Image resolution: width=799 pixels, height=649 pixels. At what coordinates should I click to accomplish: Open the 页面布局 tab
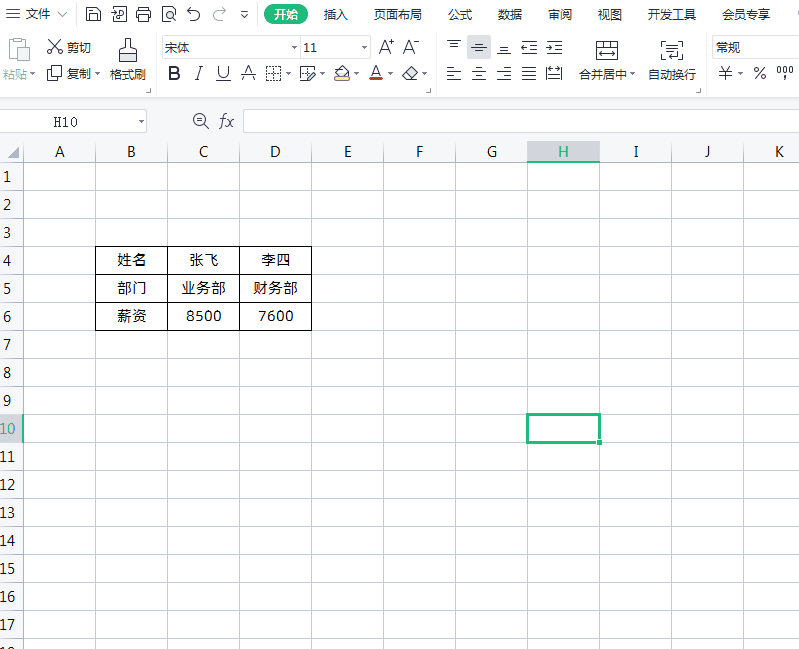(x=398, y=14)
